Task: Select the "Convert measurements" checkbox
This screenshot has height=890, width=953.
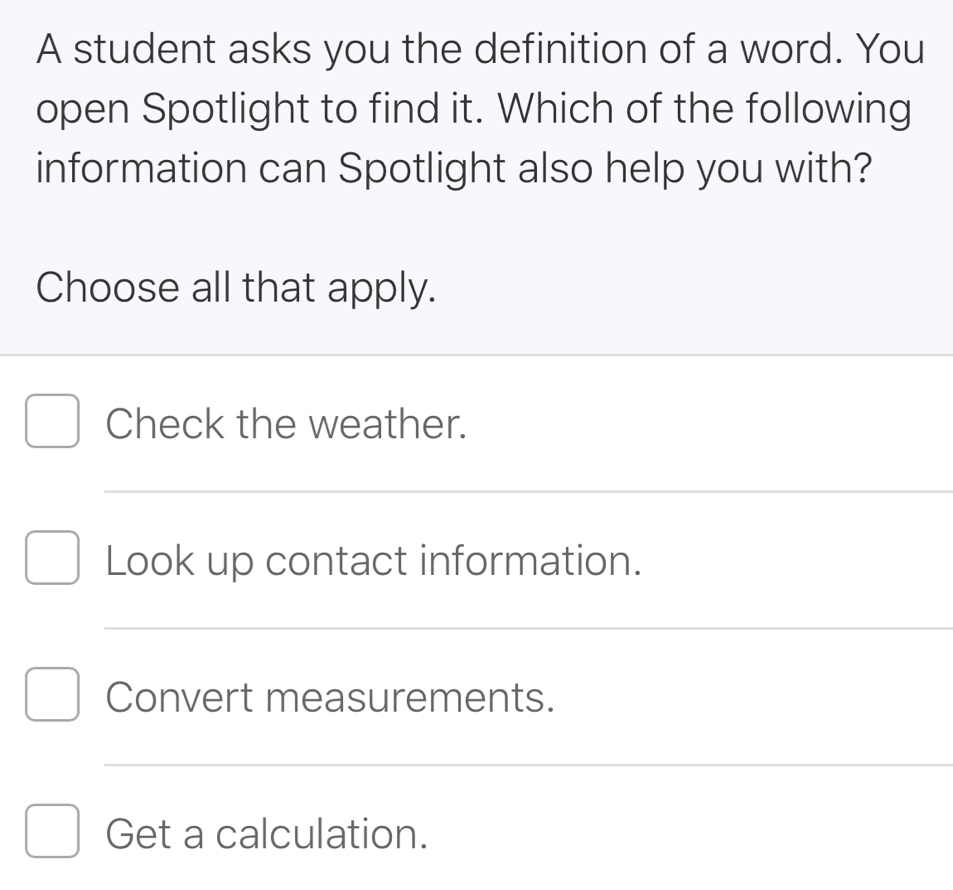Action: 53,697
